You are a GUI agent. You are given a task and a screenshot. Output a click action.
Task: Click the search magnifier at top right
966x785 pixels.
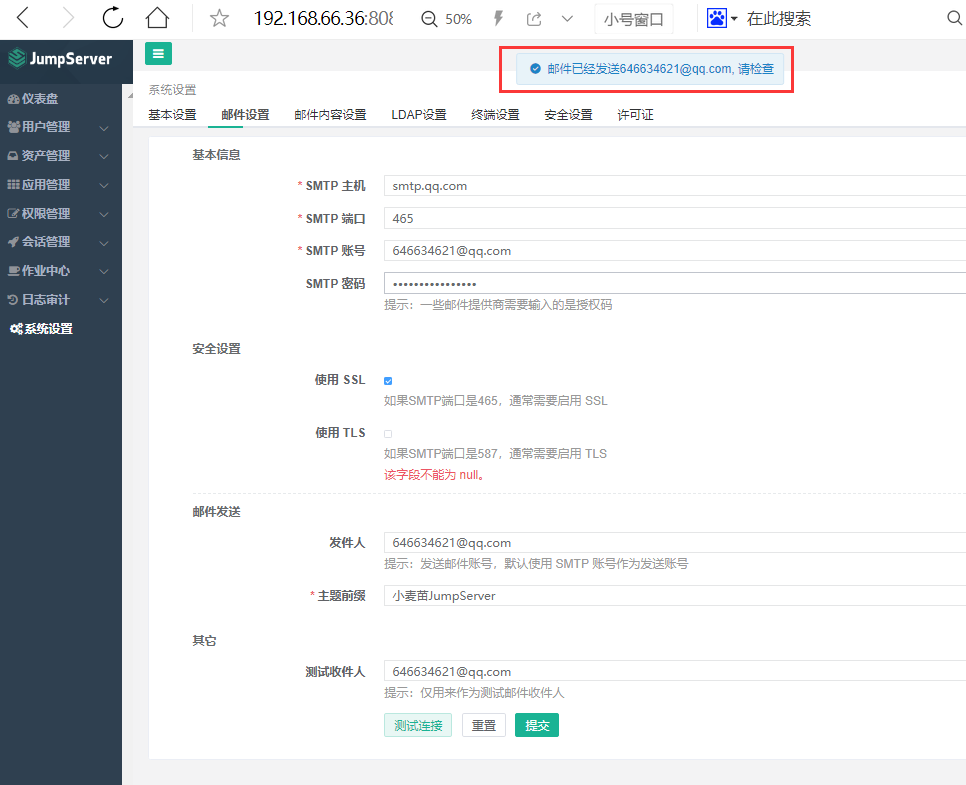pos(954,18)
